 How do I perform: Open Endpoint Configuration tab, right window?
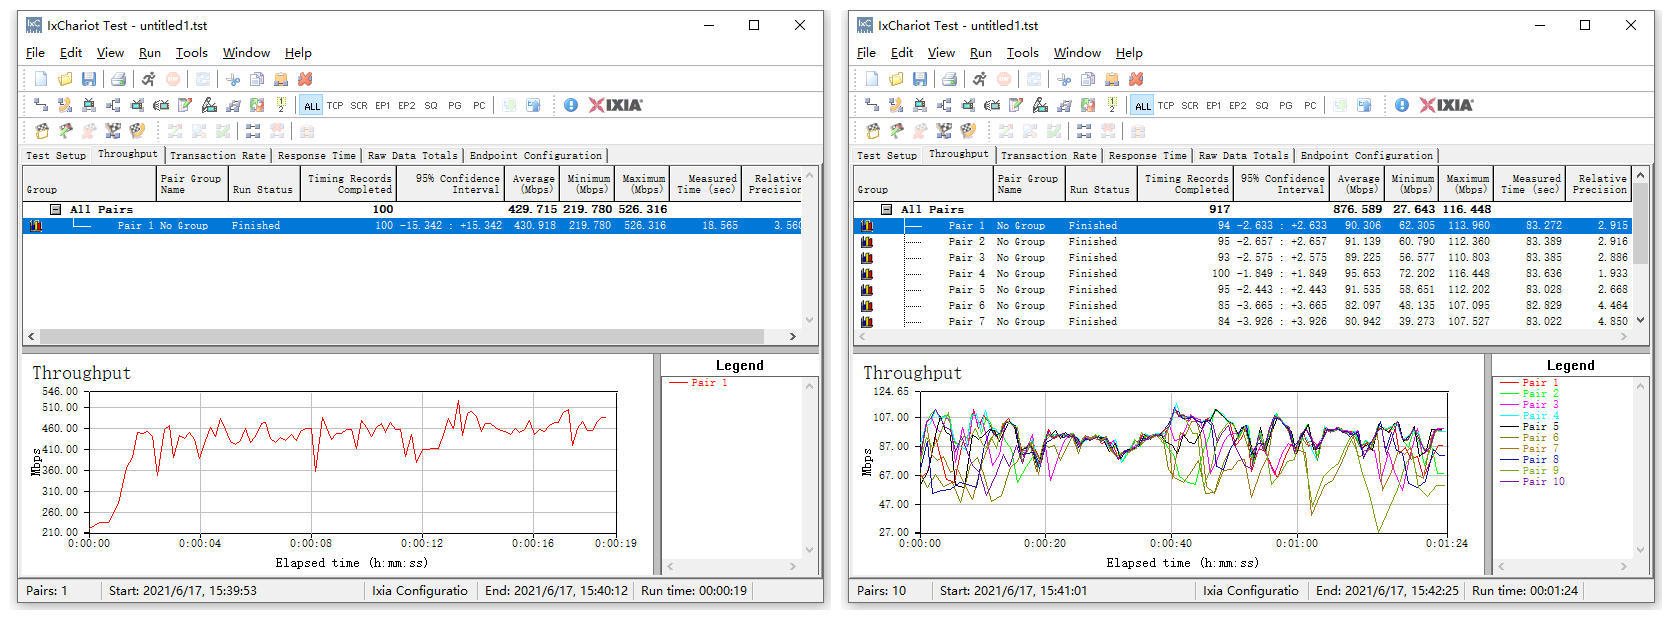pyautogui.click(x=1366, y=156)
